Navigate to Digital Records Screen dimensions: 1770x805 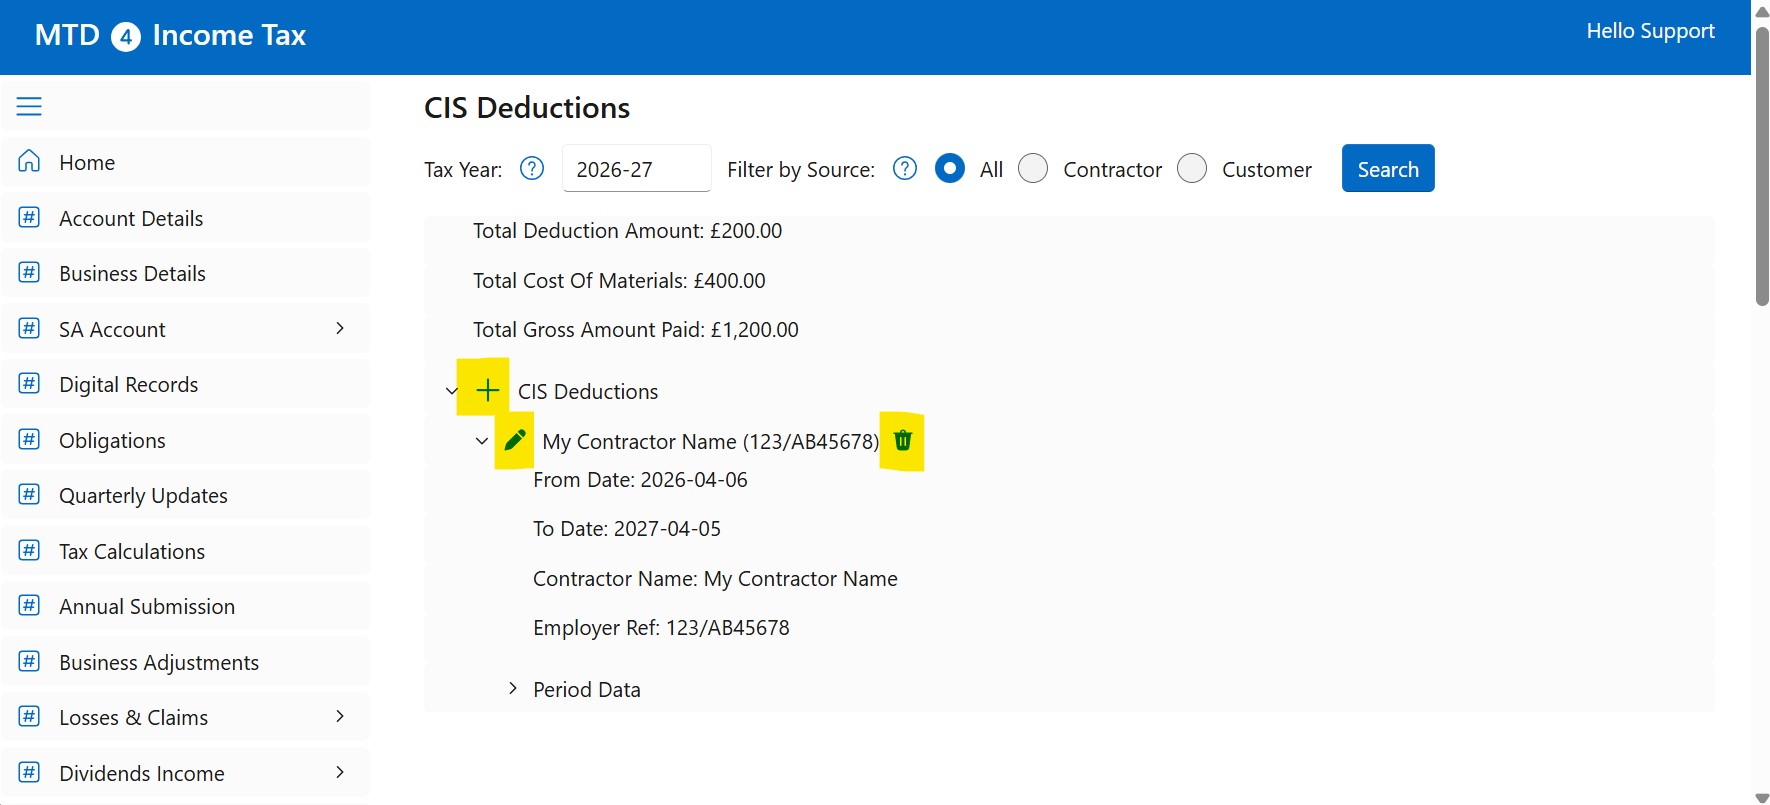point(186,384)
